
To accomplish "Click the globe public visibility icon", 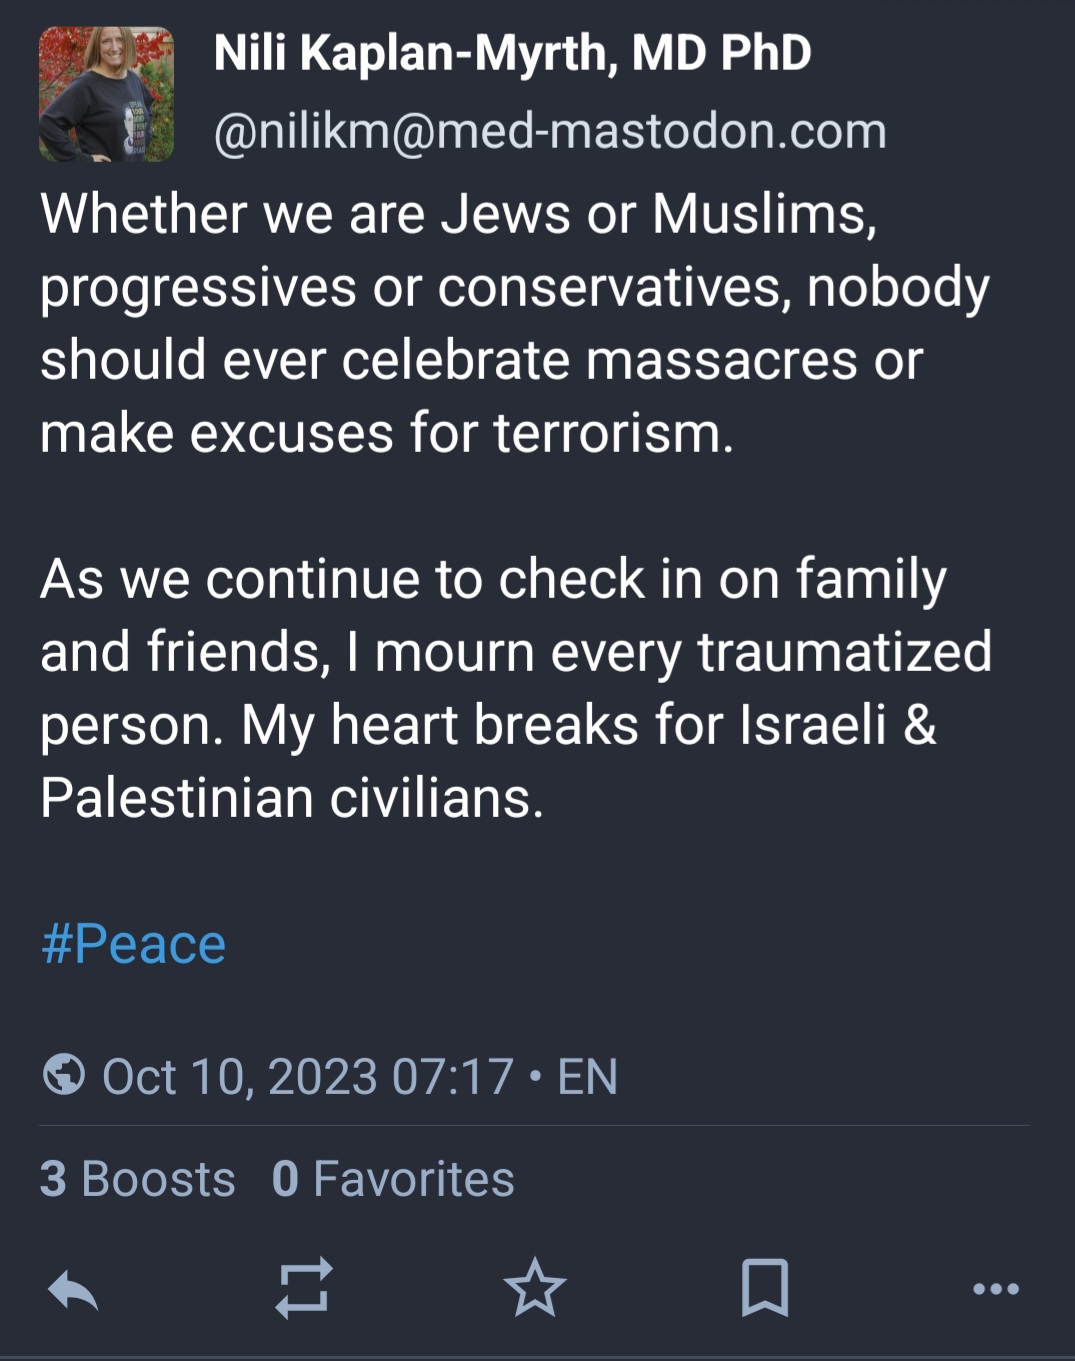I will [64, 1076].
